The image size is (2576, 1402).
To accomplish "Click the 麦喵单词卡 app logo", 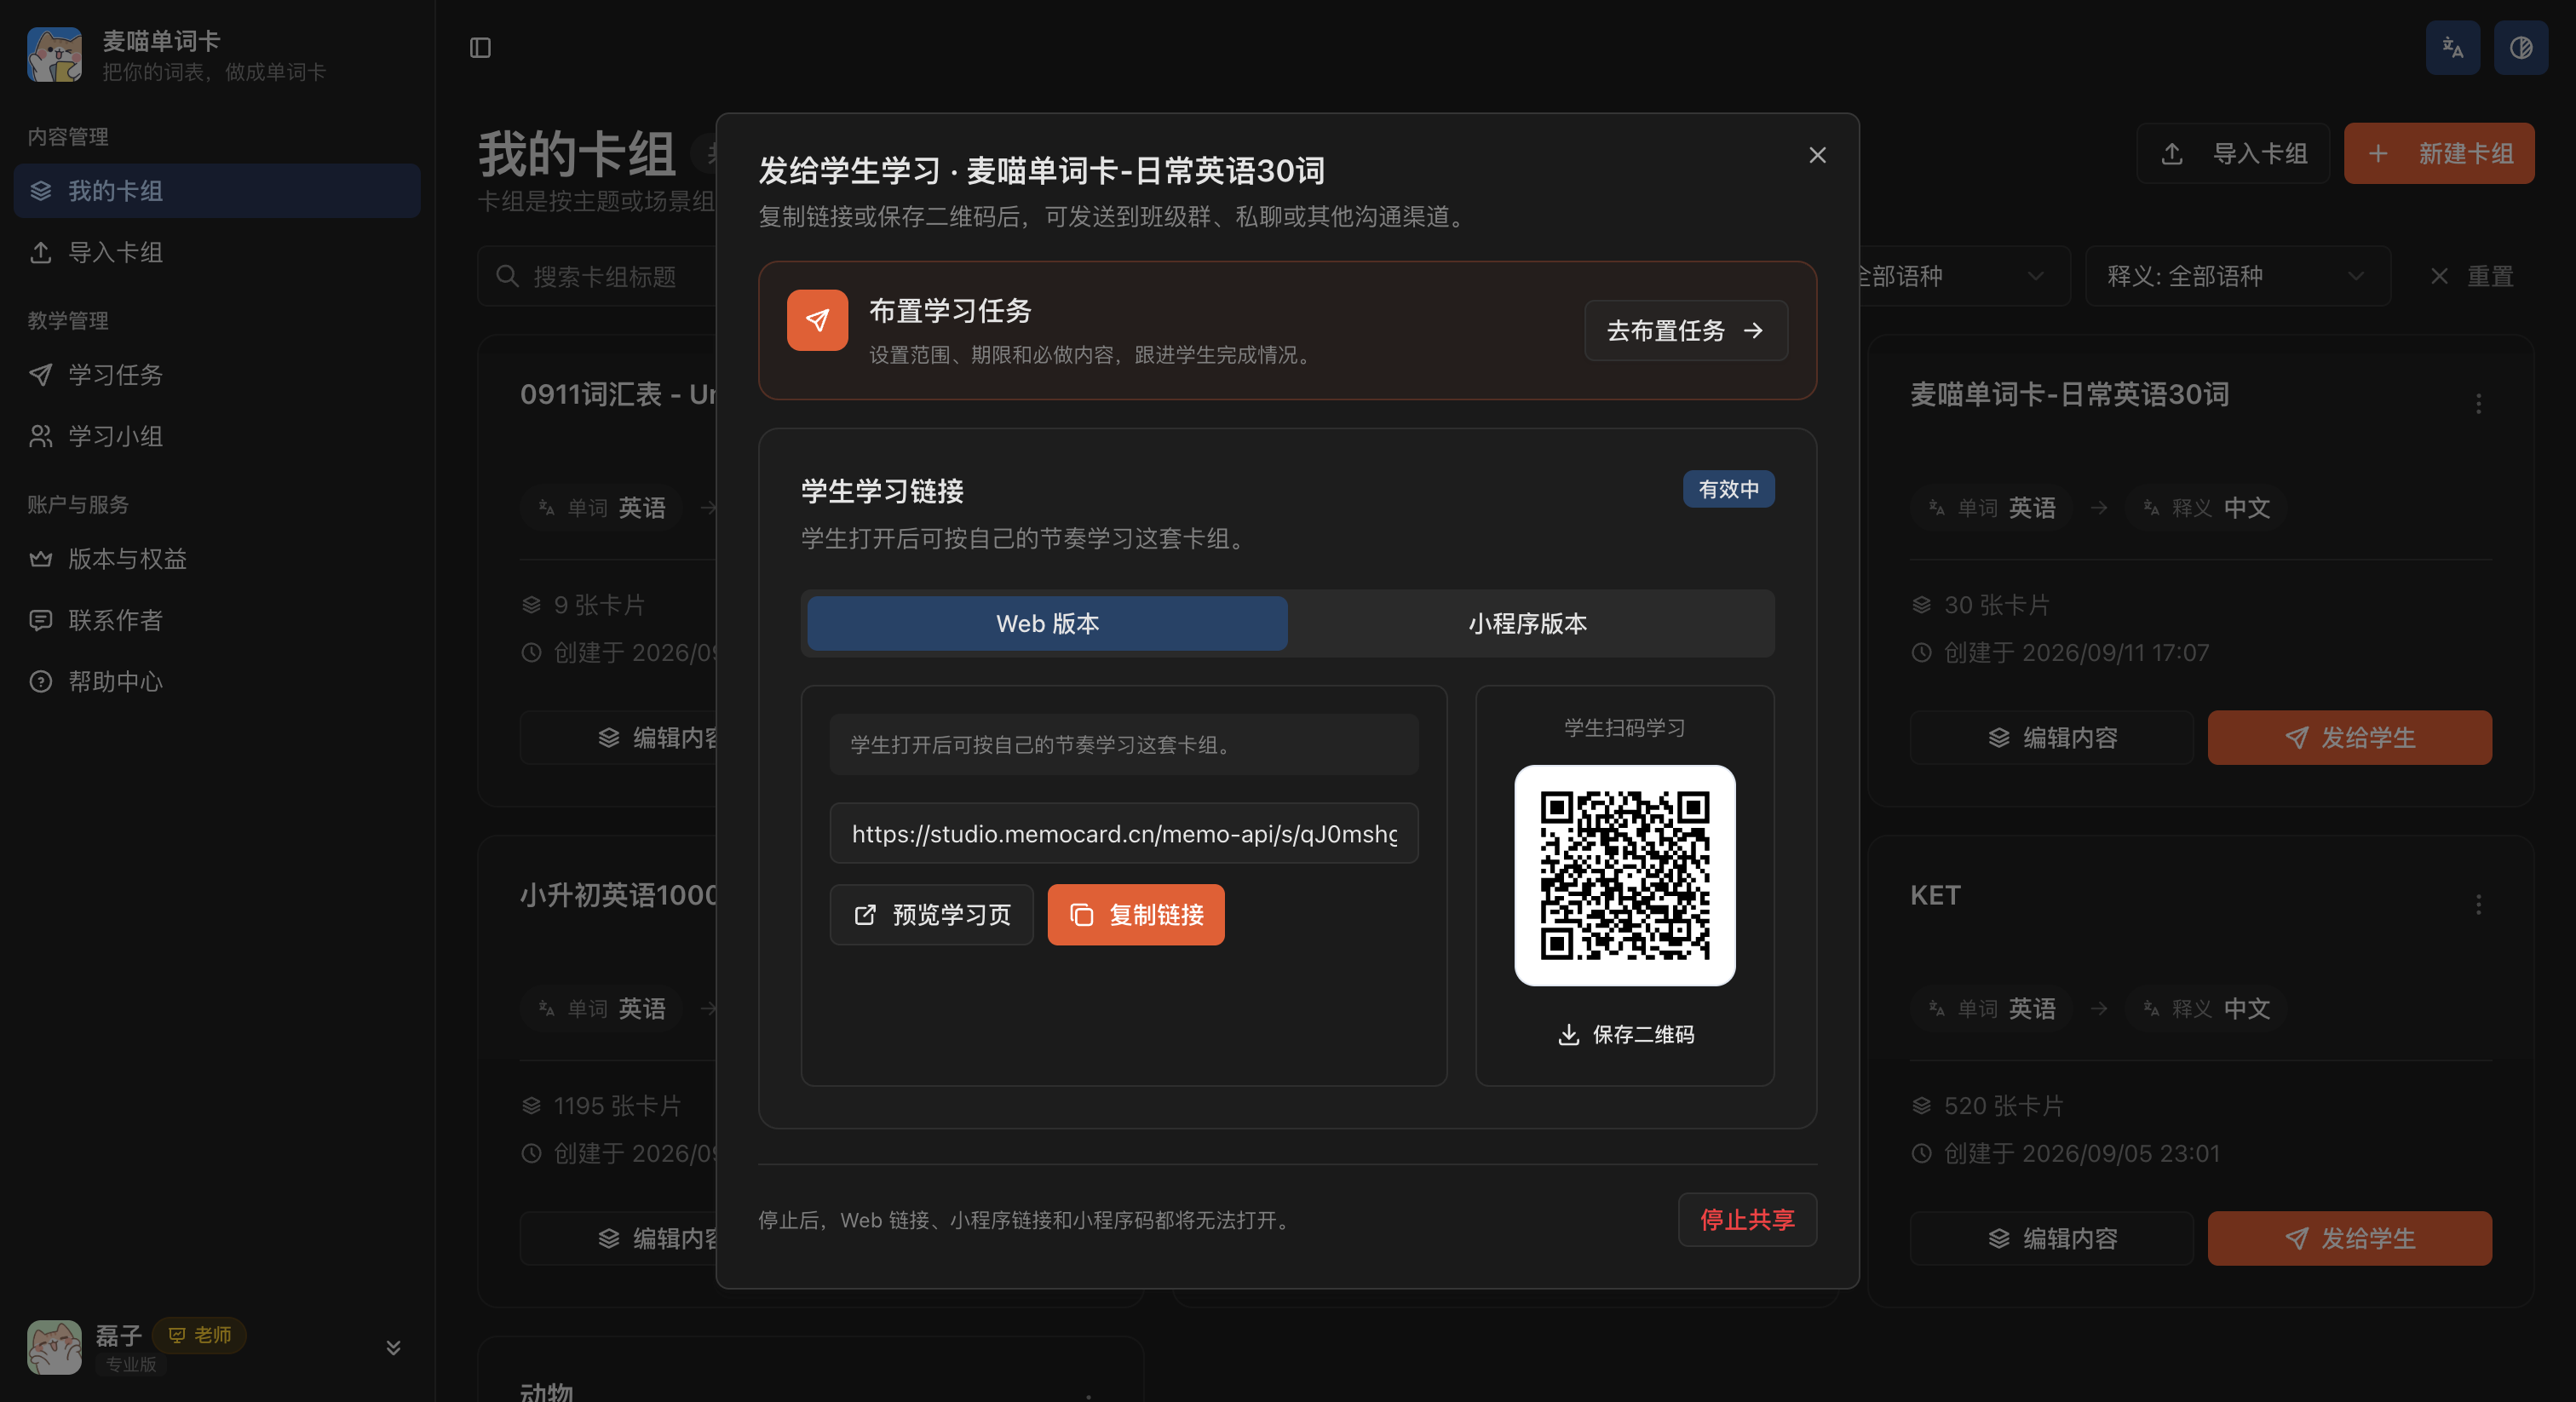I will click(54, 54).
